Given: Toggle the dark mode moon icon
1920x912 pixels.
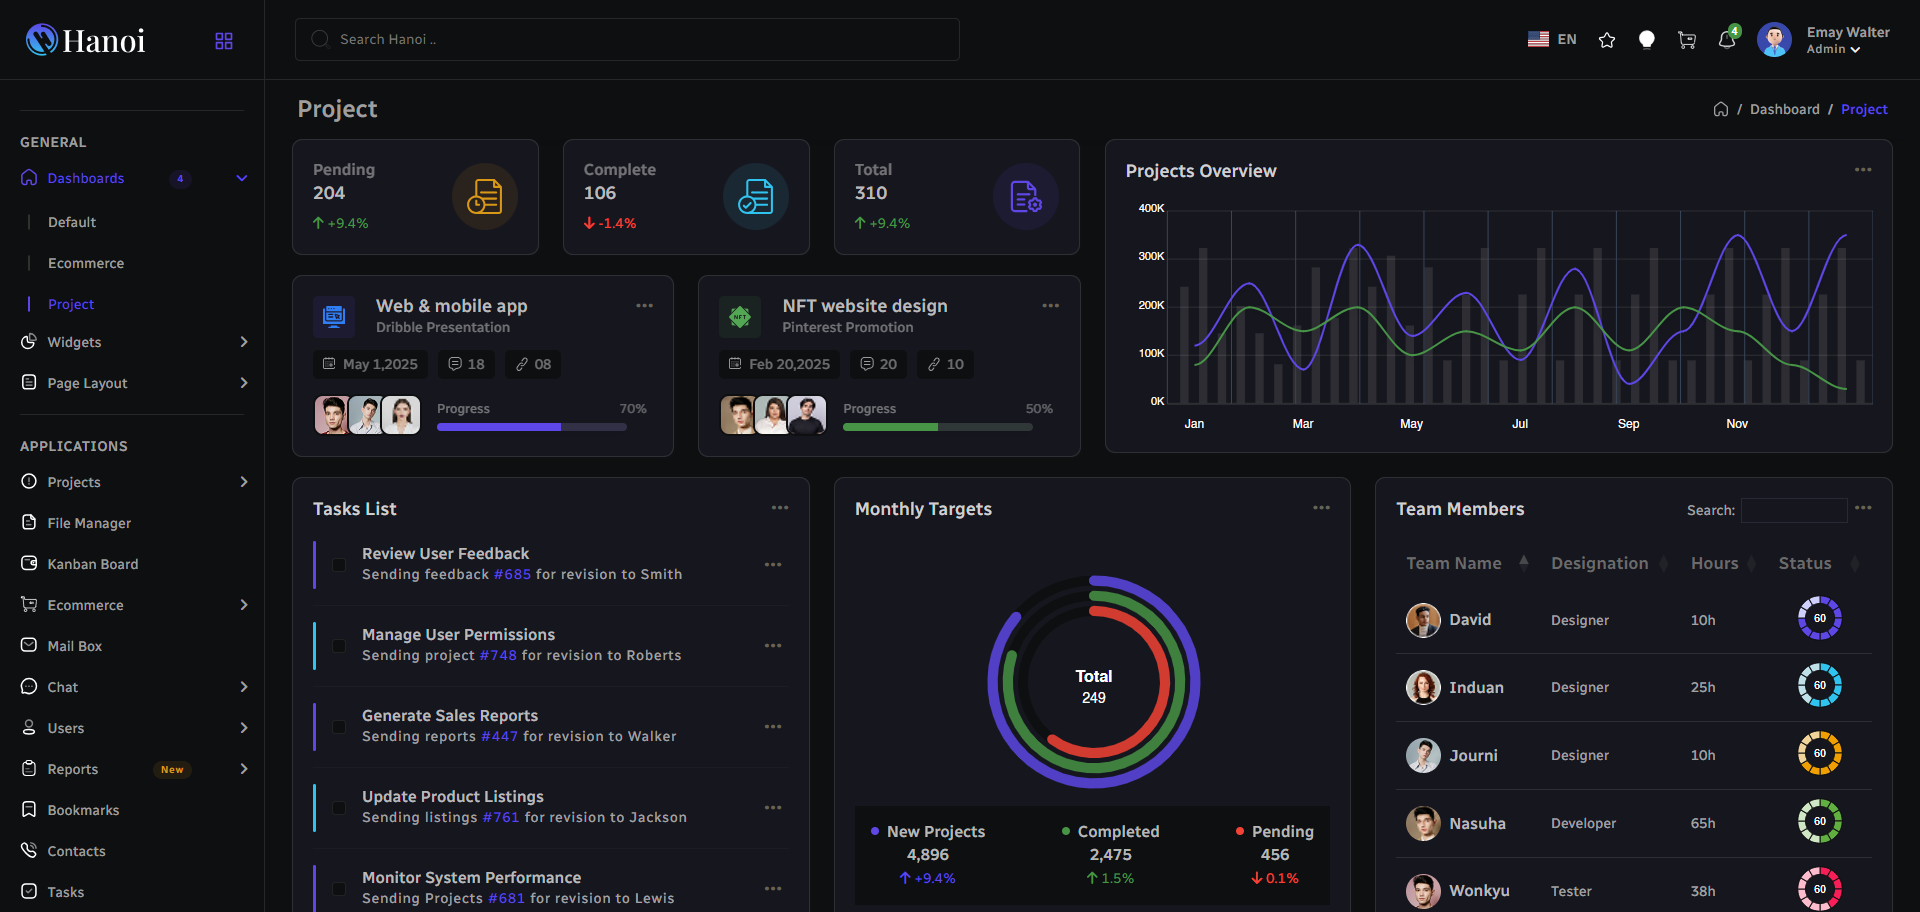Looking at the screenshot, I should point(1647,40).
